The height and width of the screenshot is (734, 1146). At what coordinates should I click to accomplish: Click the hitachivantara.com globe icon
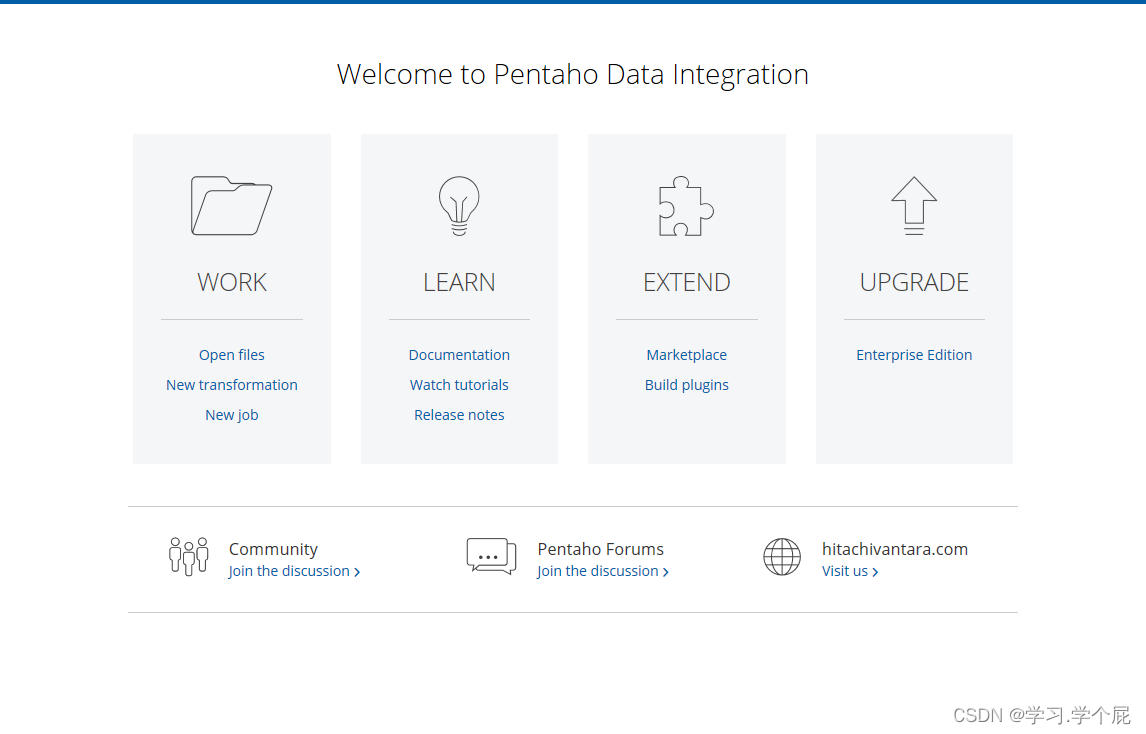tap(782, 556)
